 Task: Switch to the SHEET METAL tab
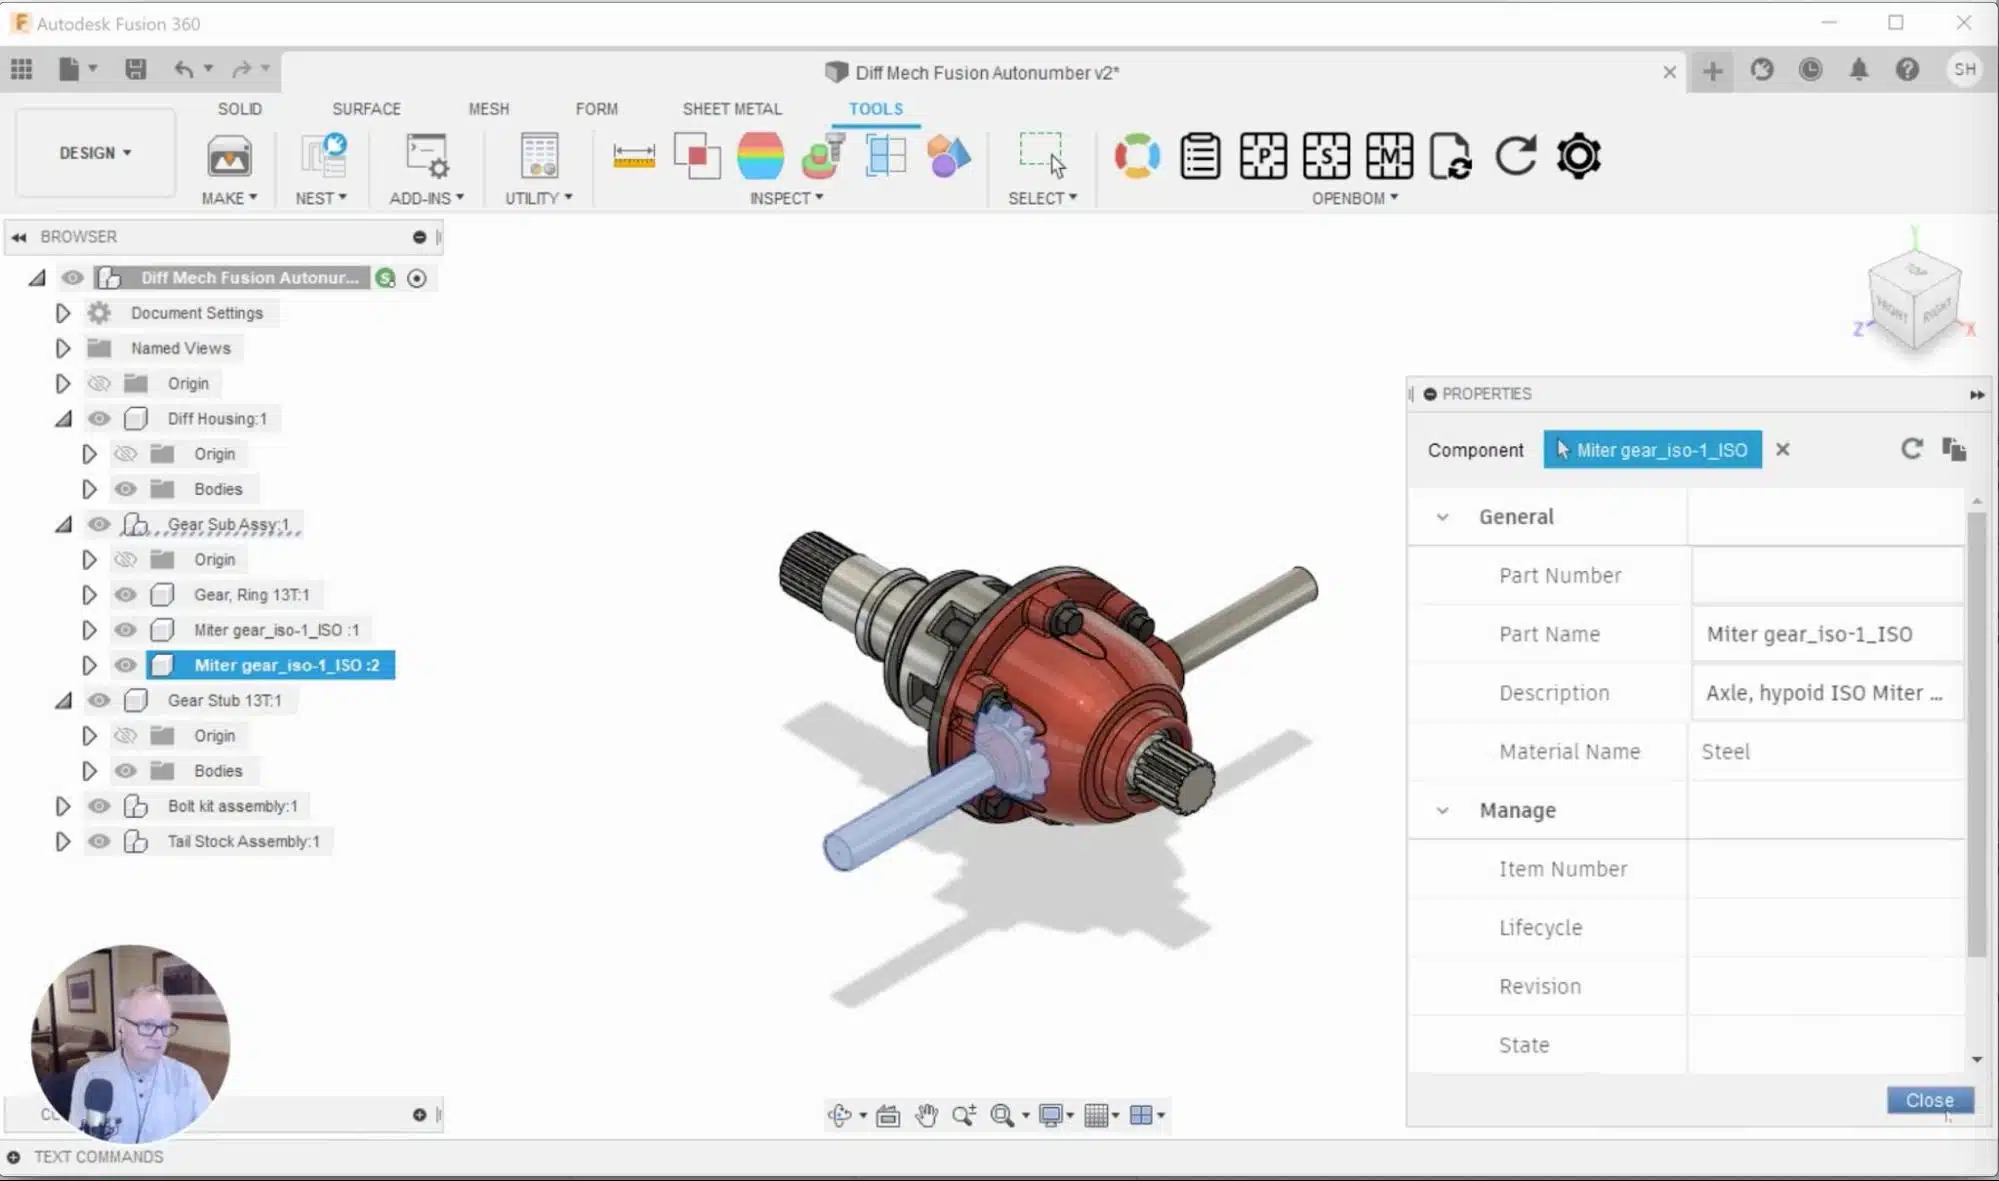click(x=732, y=108)
